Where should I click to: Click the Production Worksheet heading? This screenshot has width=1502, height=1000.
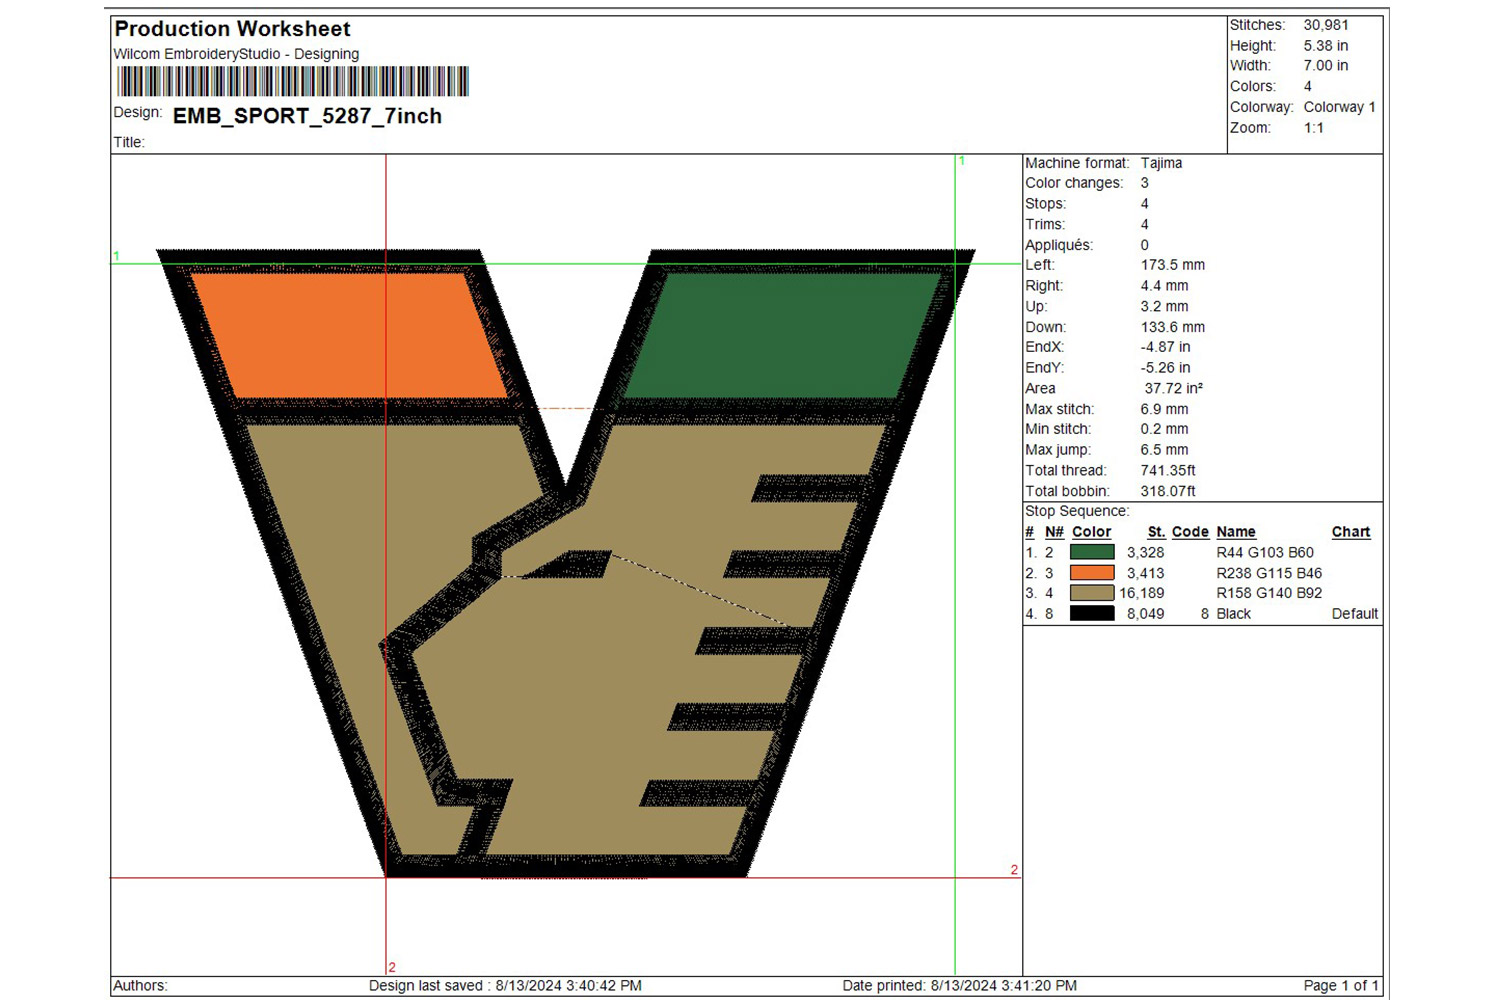[232, 29]
